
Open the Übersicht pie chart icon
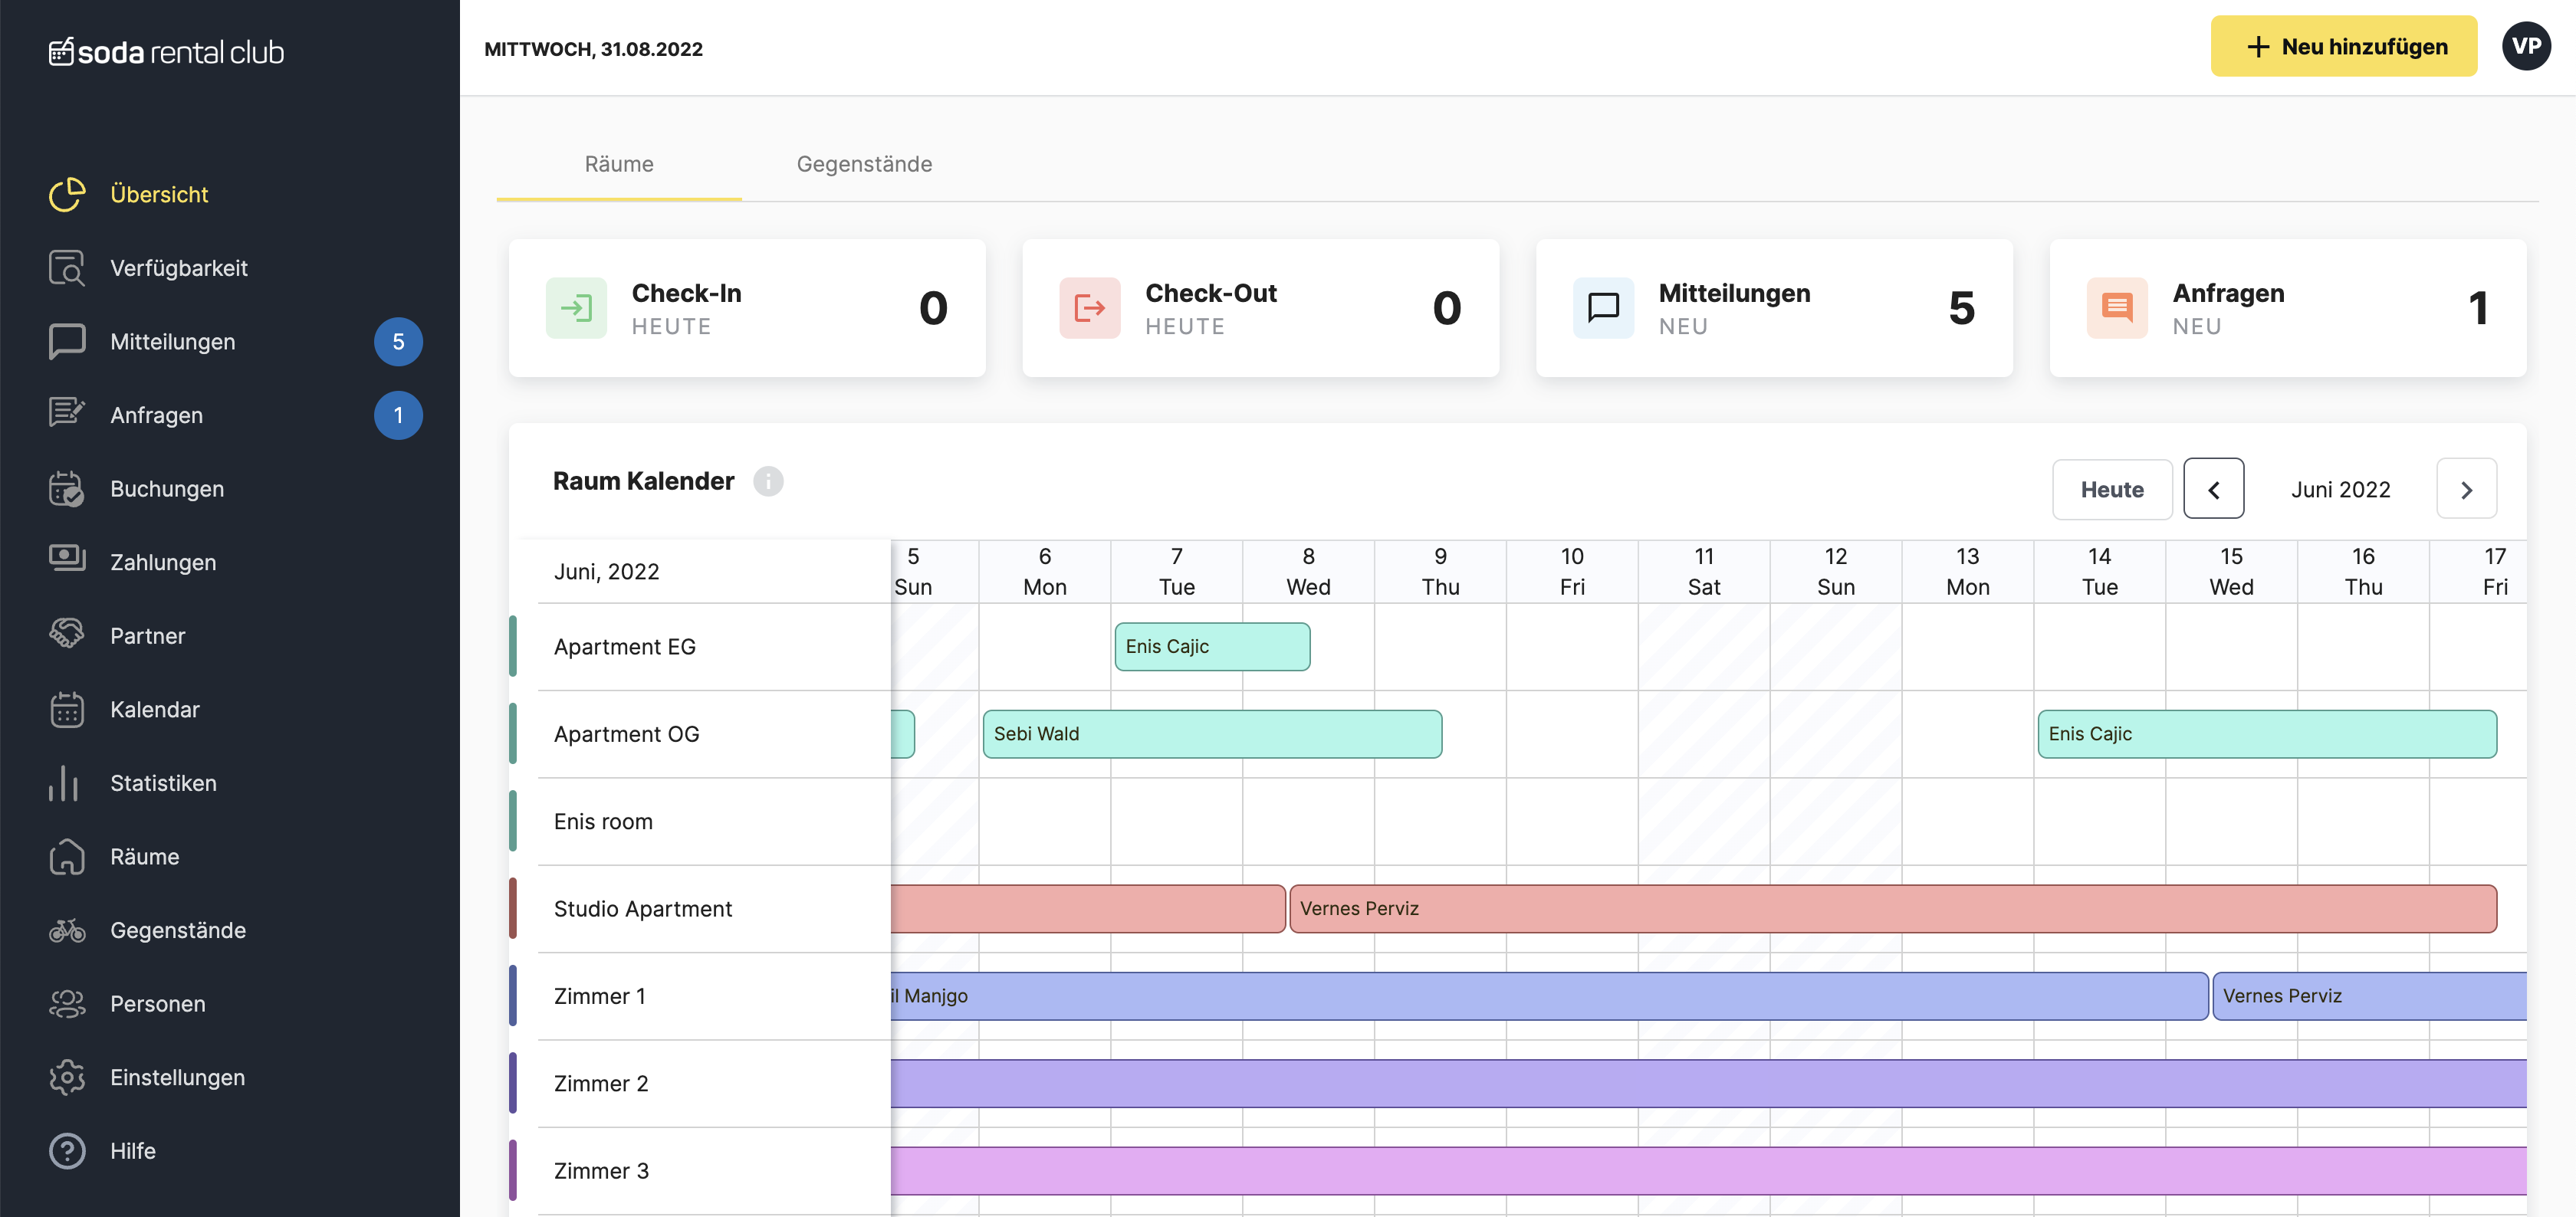(67, 194)
